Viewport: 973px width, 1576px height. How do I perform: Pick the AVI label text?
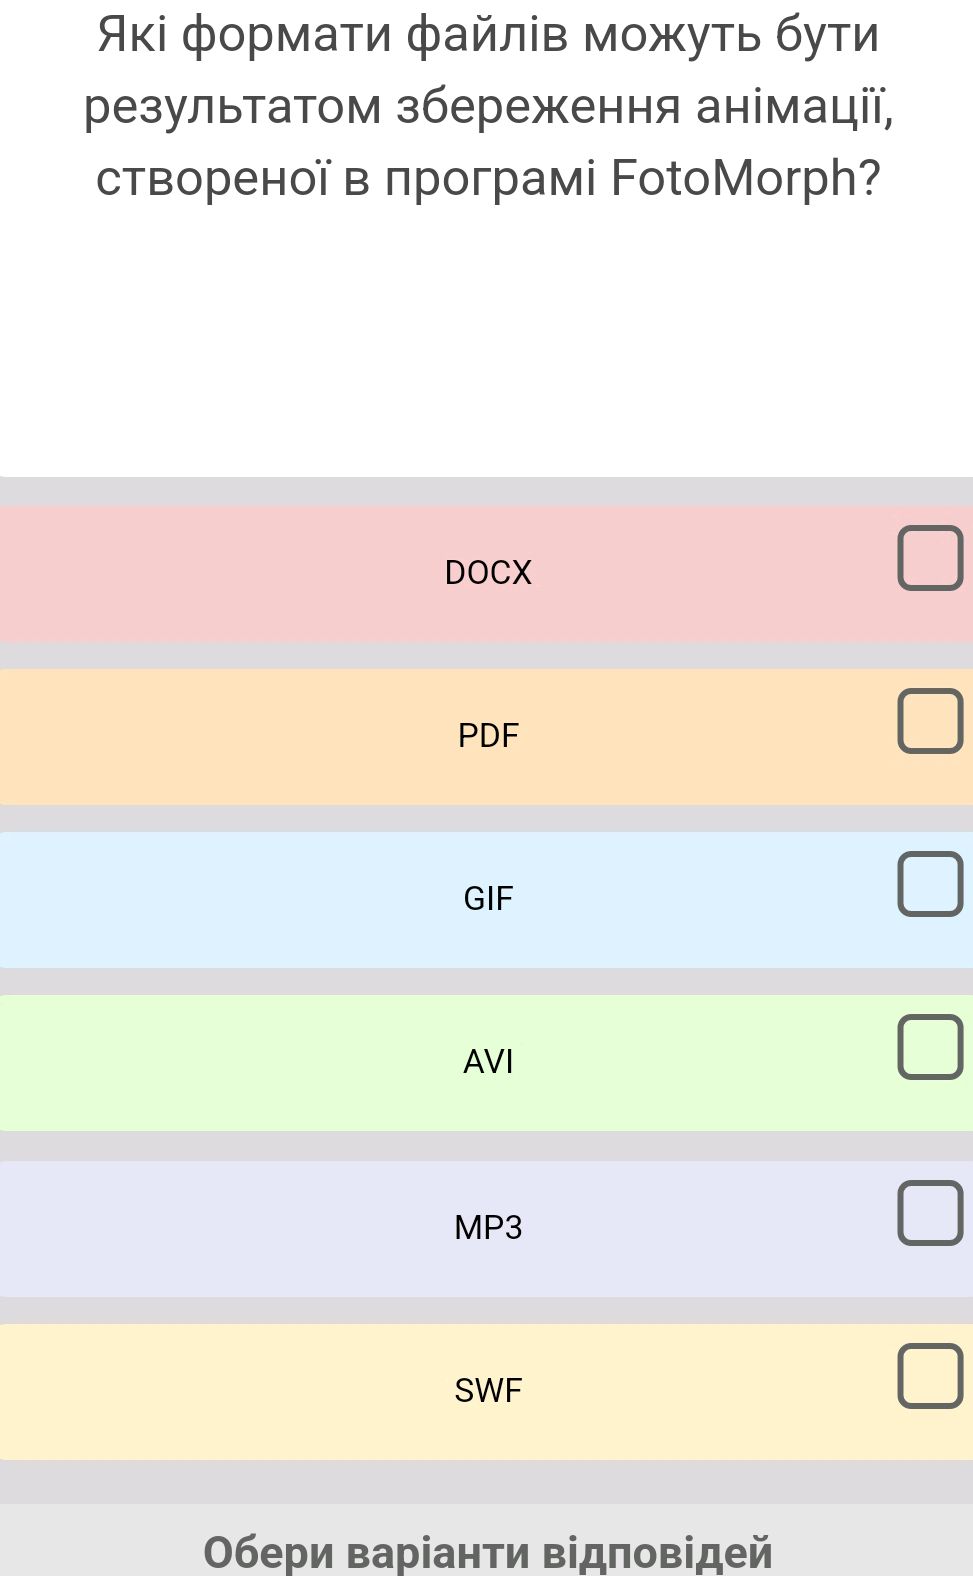coord(488,1061)
